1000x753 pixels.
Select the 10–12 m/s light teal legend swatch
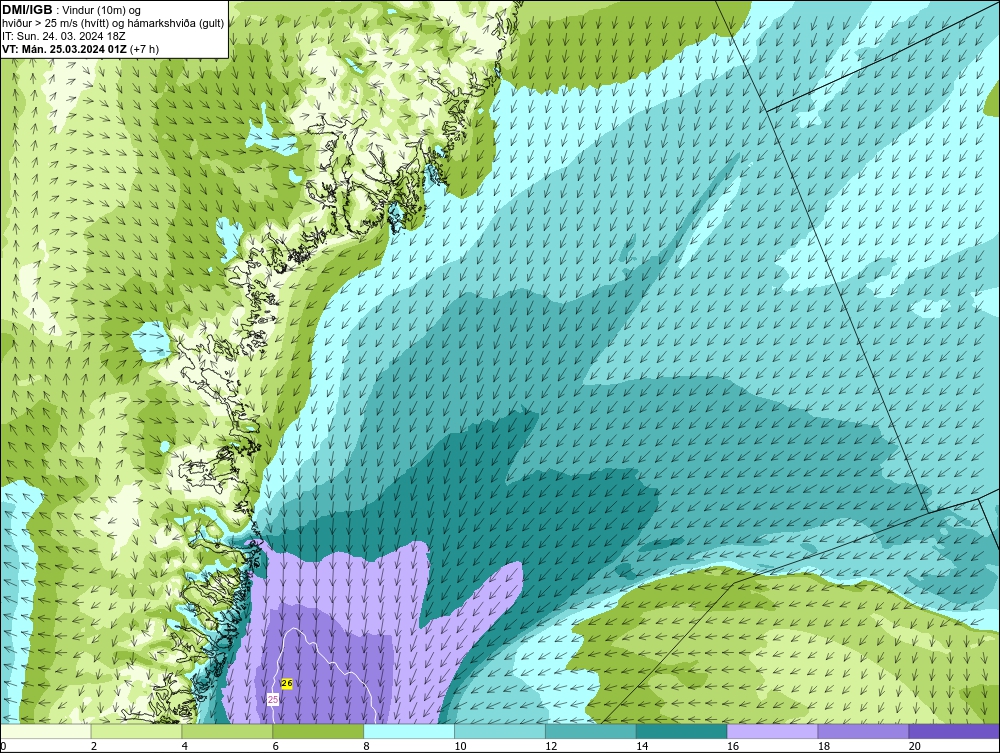point(500,731)
